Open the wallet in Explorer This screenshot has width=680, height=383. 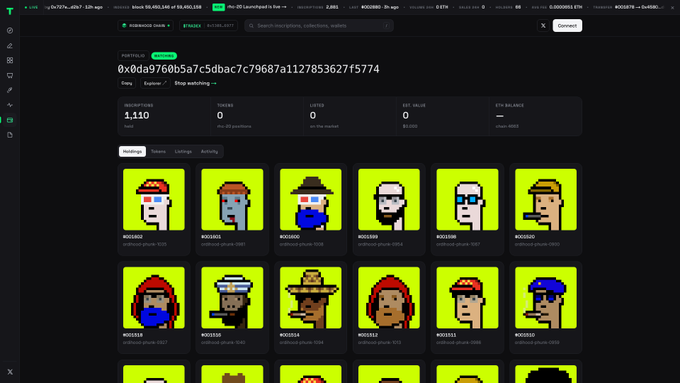tap(155, 83)
